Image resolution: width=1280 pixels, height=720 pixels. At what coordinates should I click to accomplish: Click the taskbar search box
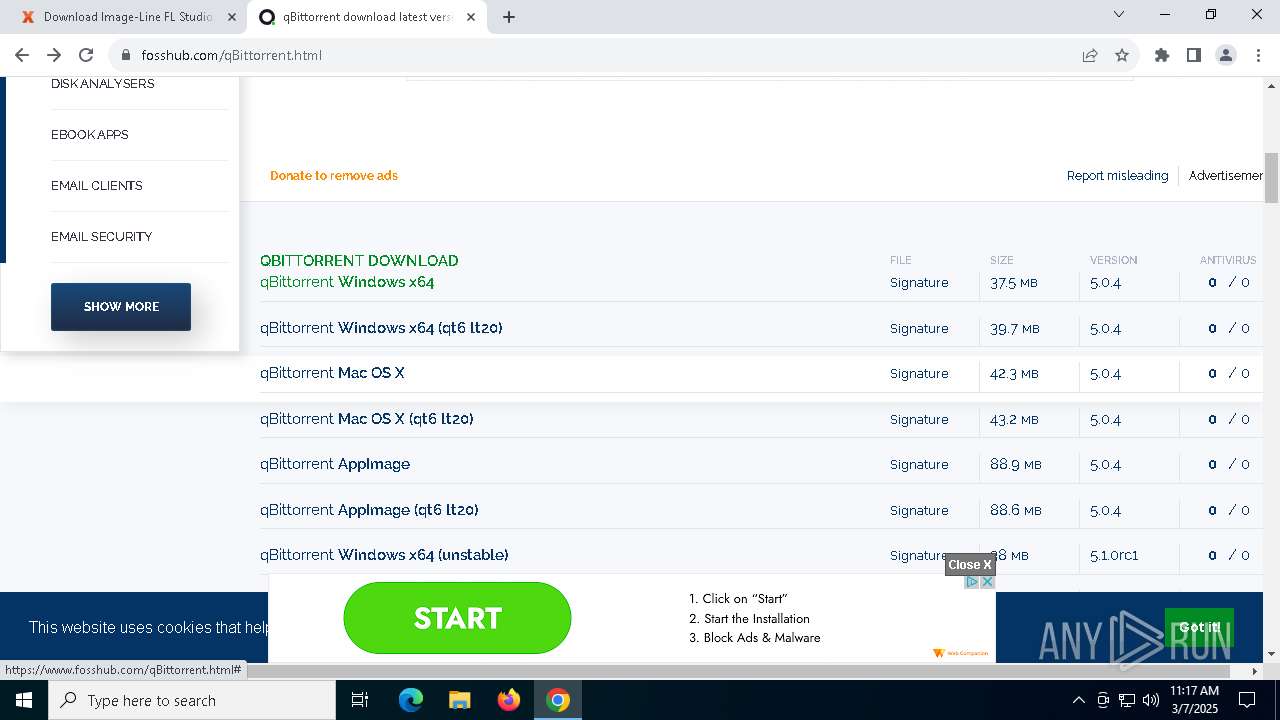[x=192, y=700]
